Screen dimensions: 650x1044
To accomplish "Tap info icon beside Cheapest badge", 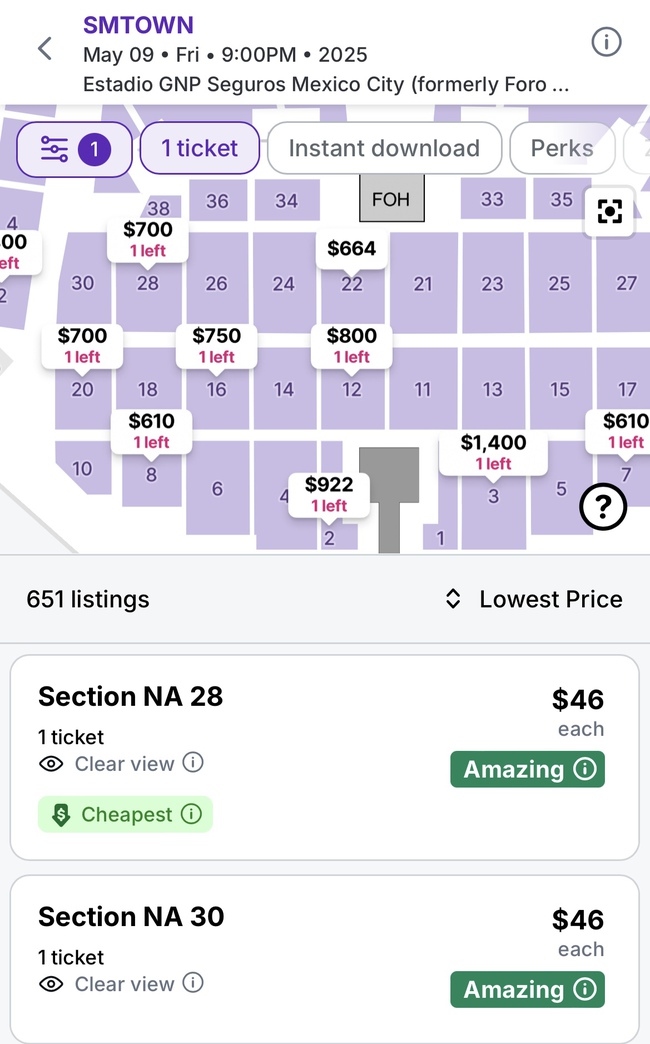I will click(x=191, y=814).
